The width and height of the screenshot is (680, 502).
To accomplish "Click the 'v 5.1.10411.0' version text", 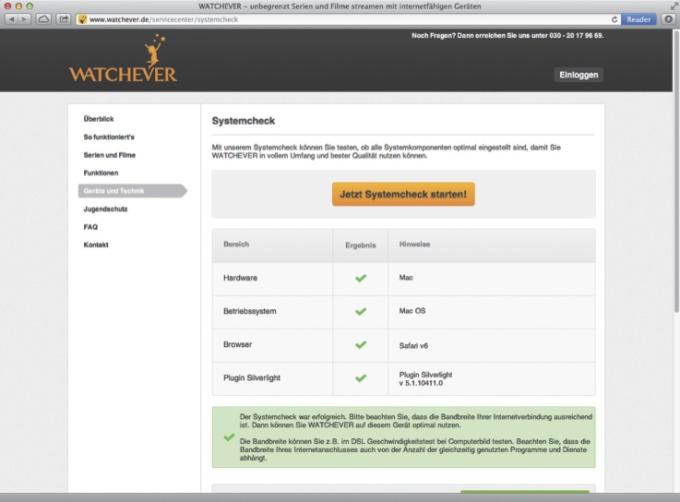I will click(x=421, y=383).
